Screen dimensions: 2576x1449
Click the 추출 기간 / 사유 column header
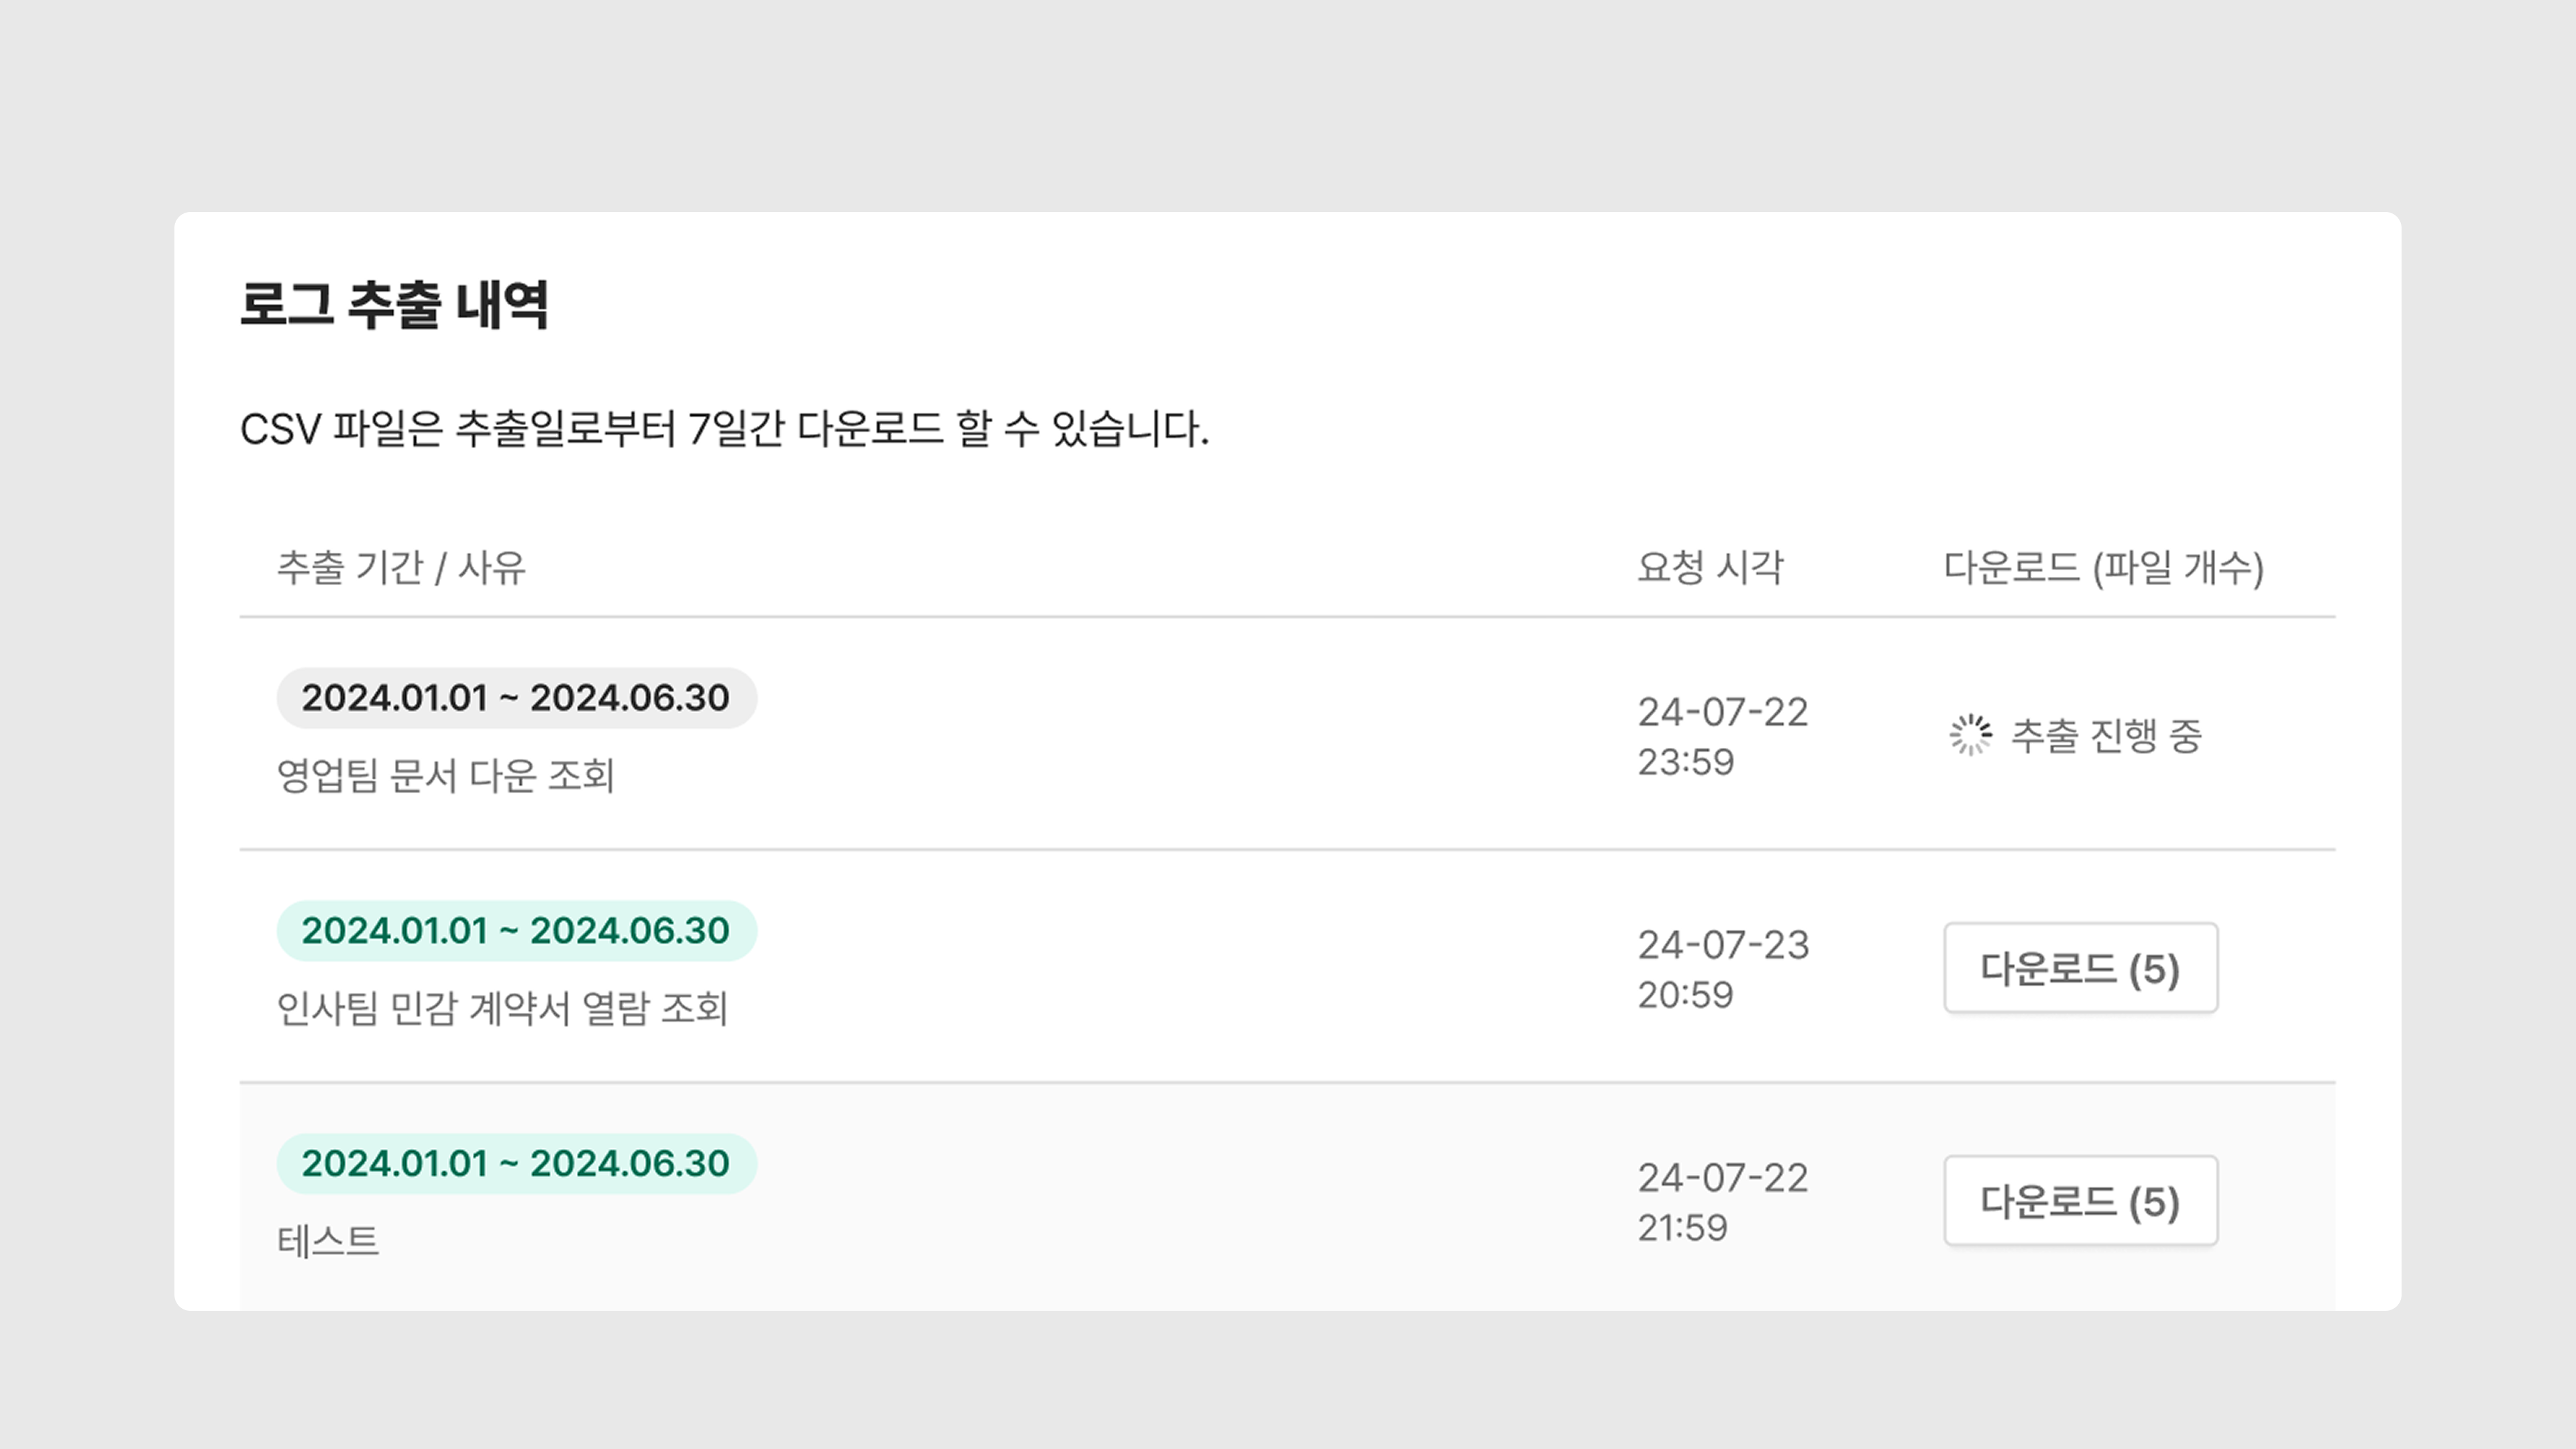coord(401,567)
